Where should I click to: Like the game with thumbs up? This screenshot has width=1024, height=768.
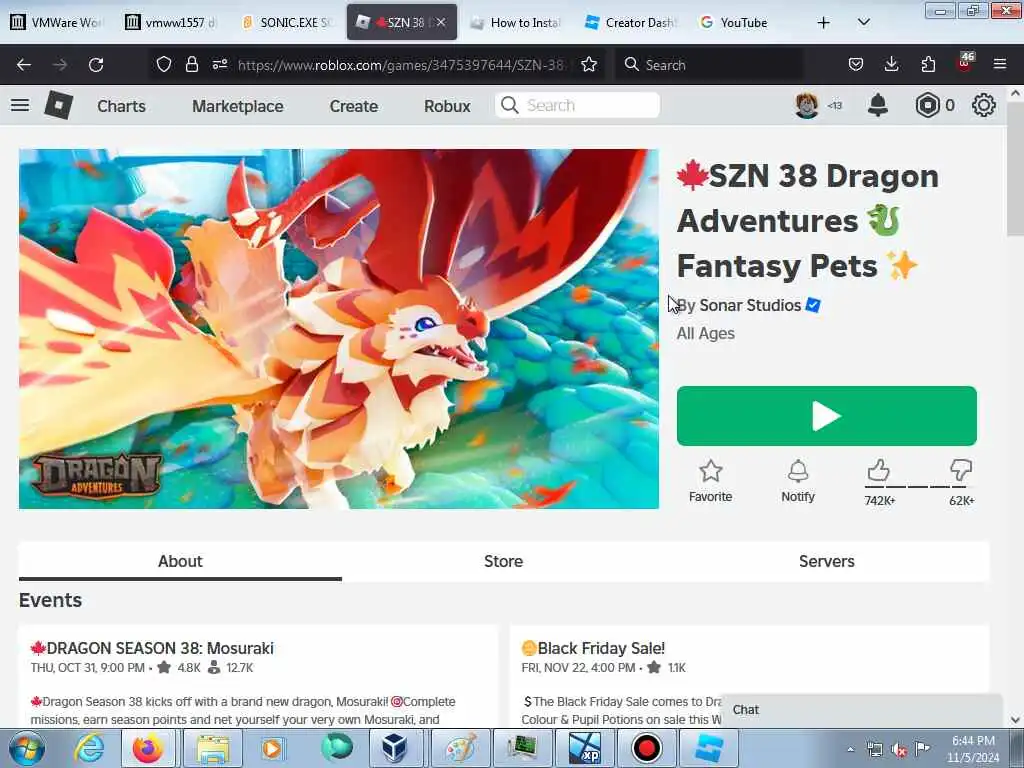[x=878, y=470]
